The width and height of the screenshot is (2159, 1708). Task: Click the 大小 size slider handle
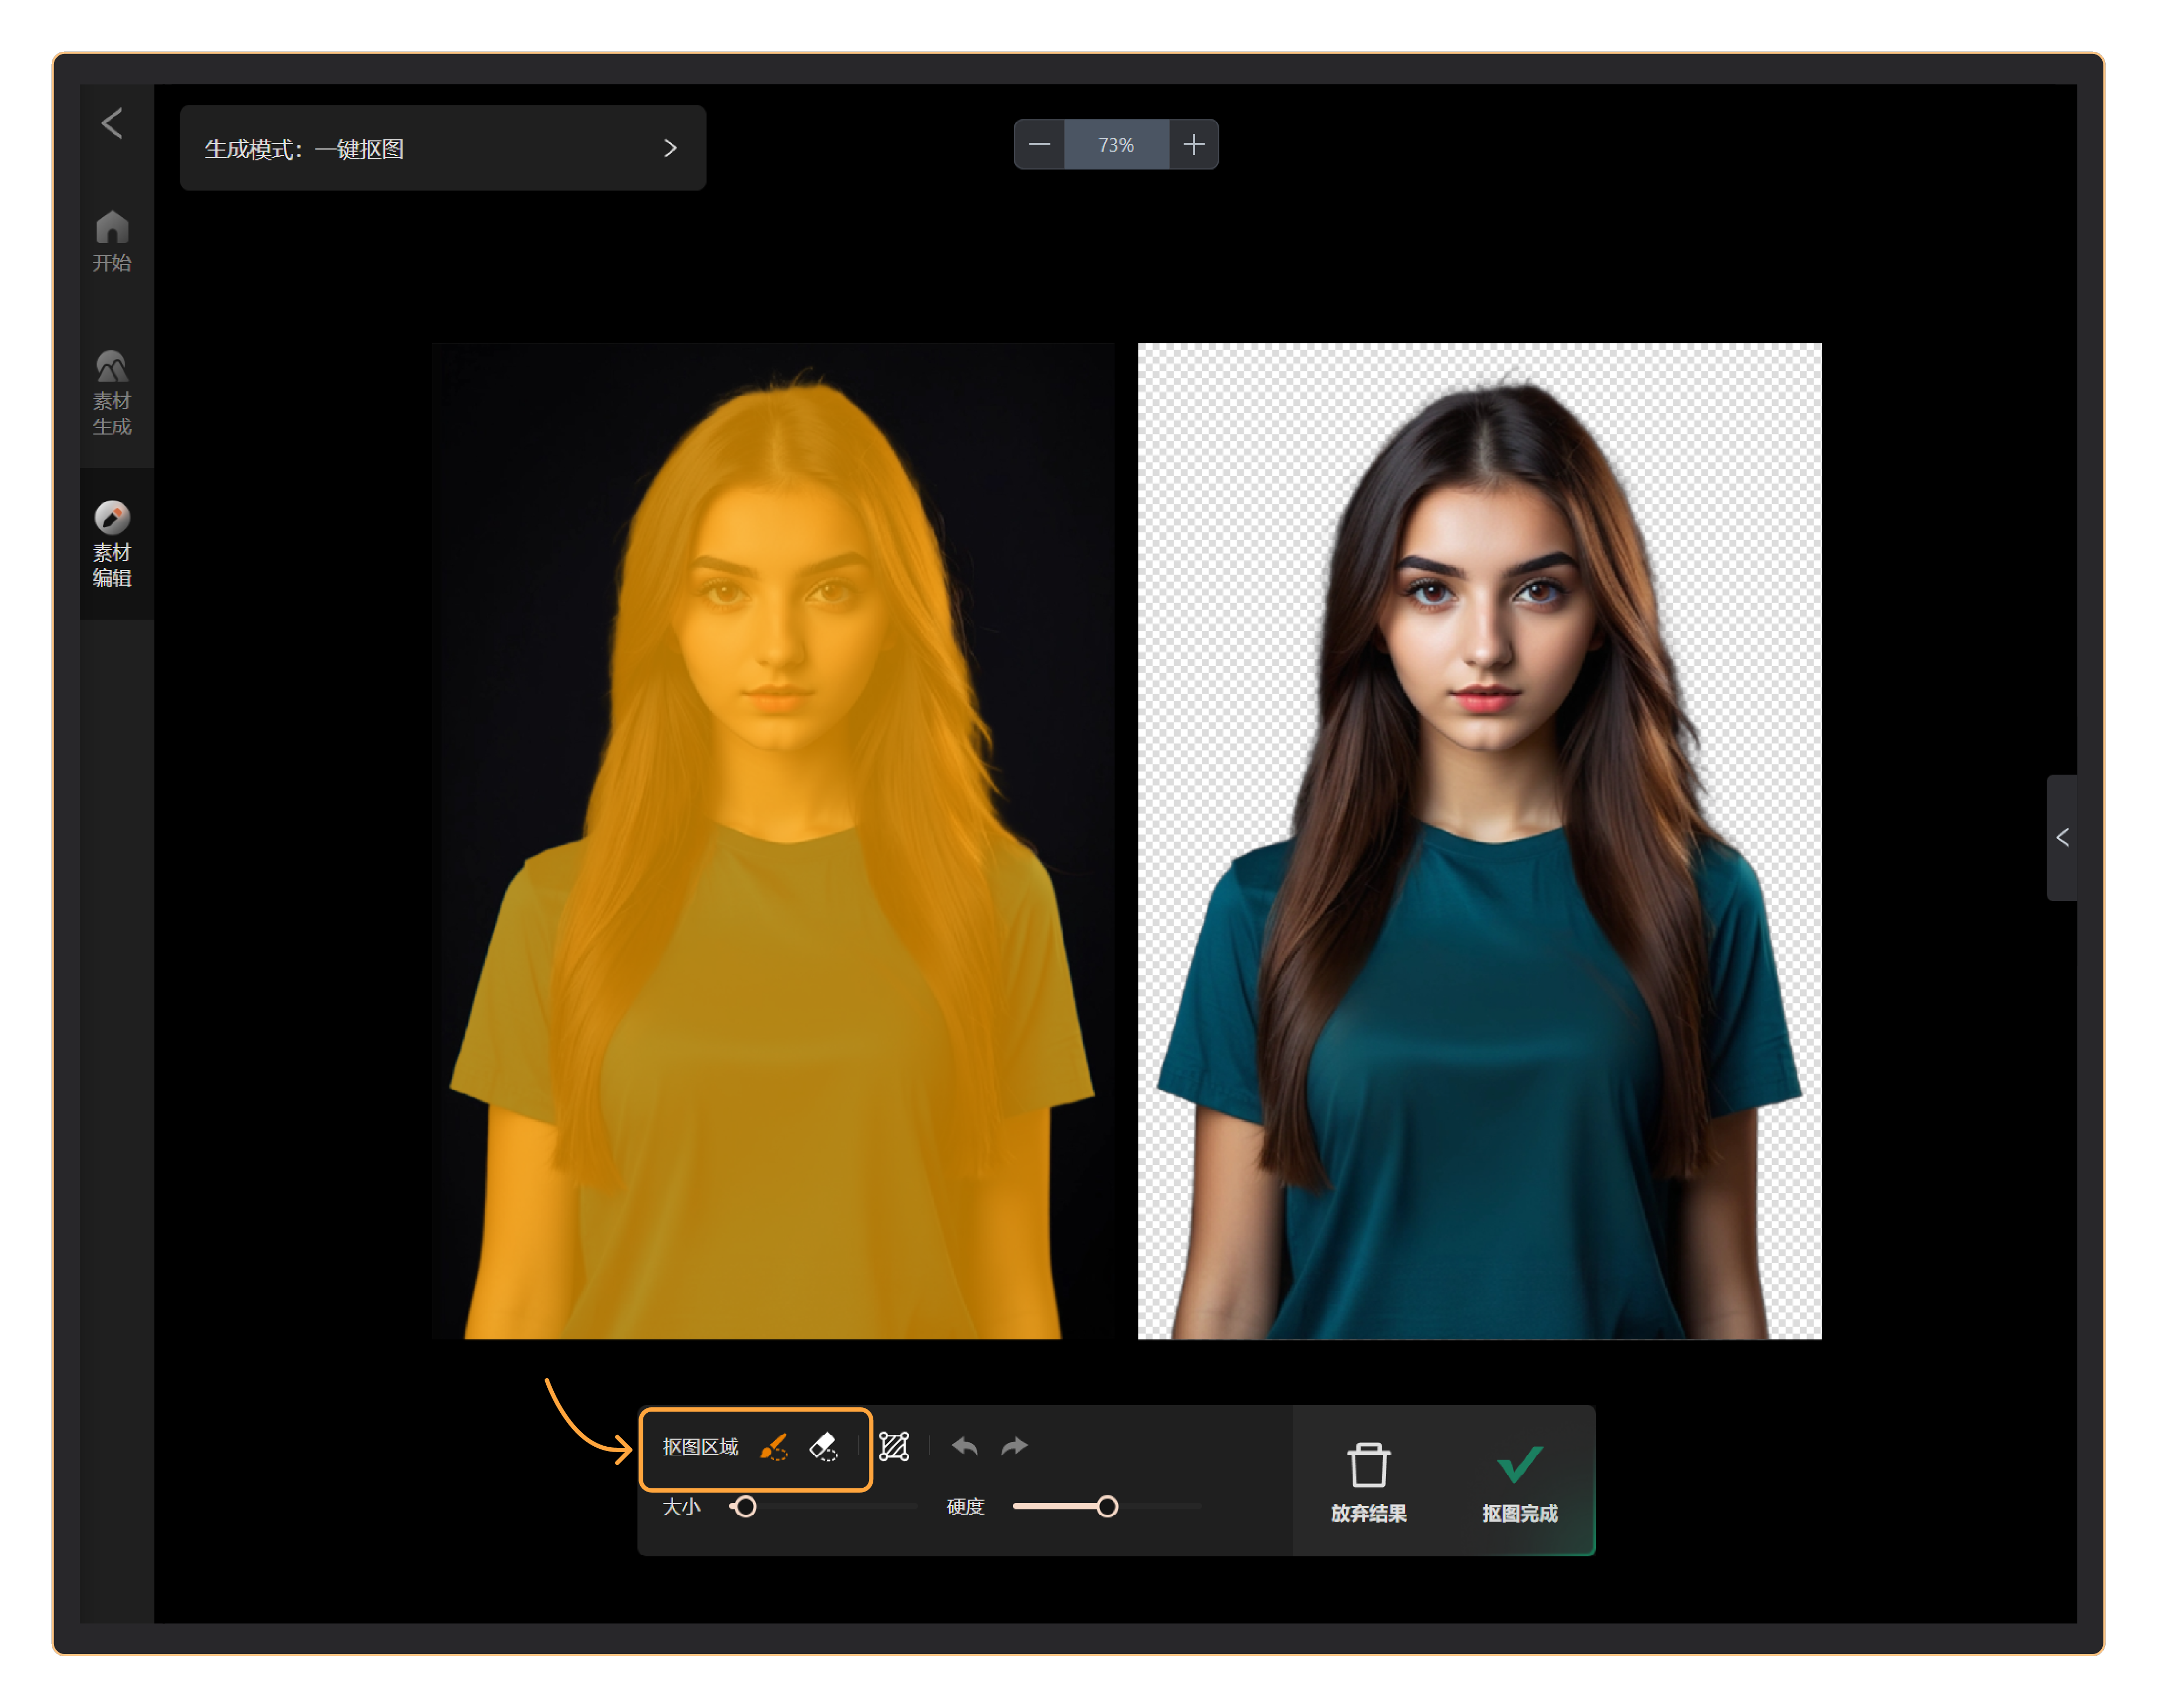pos(745,1506)
